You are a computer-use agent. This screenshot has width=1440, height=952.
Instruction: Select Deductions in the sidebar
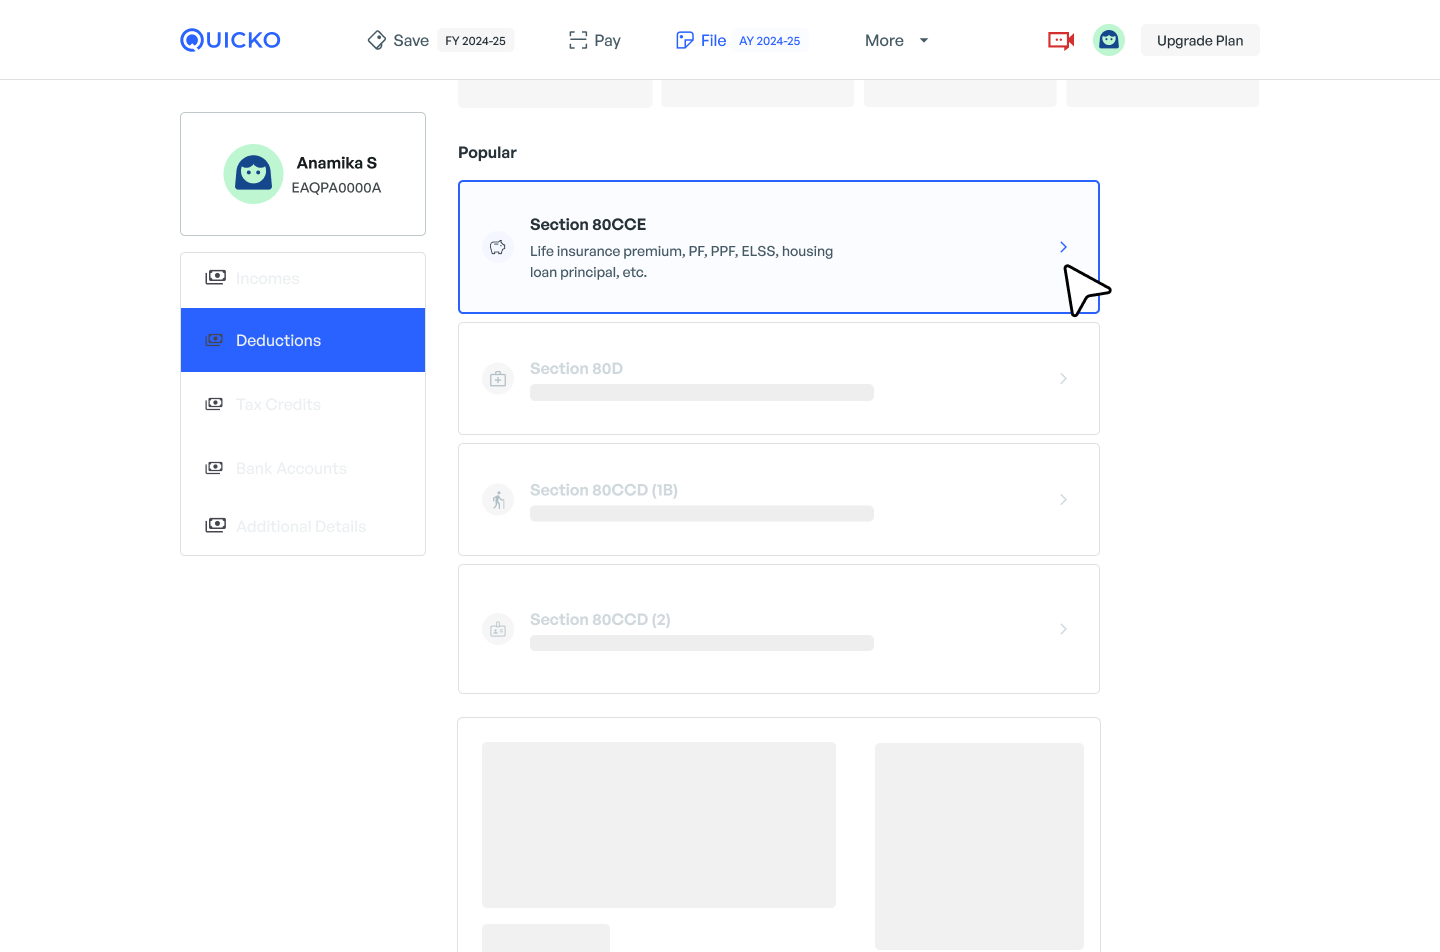[x=303, y=340]
